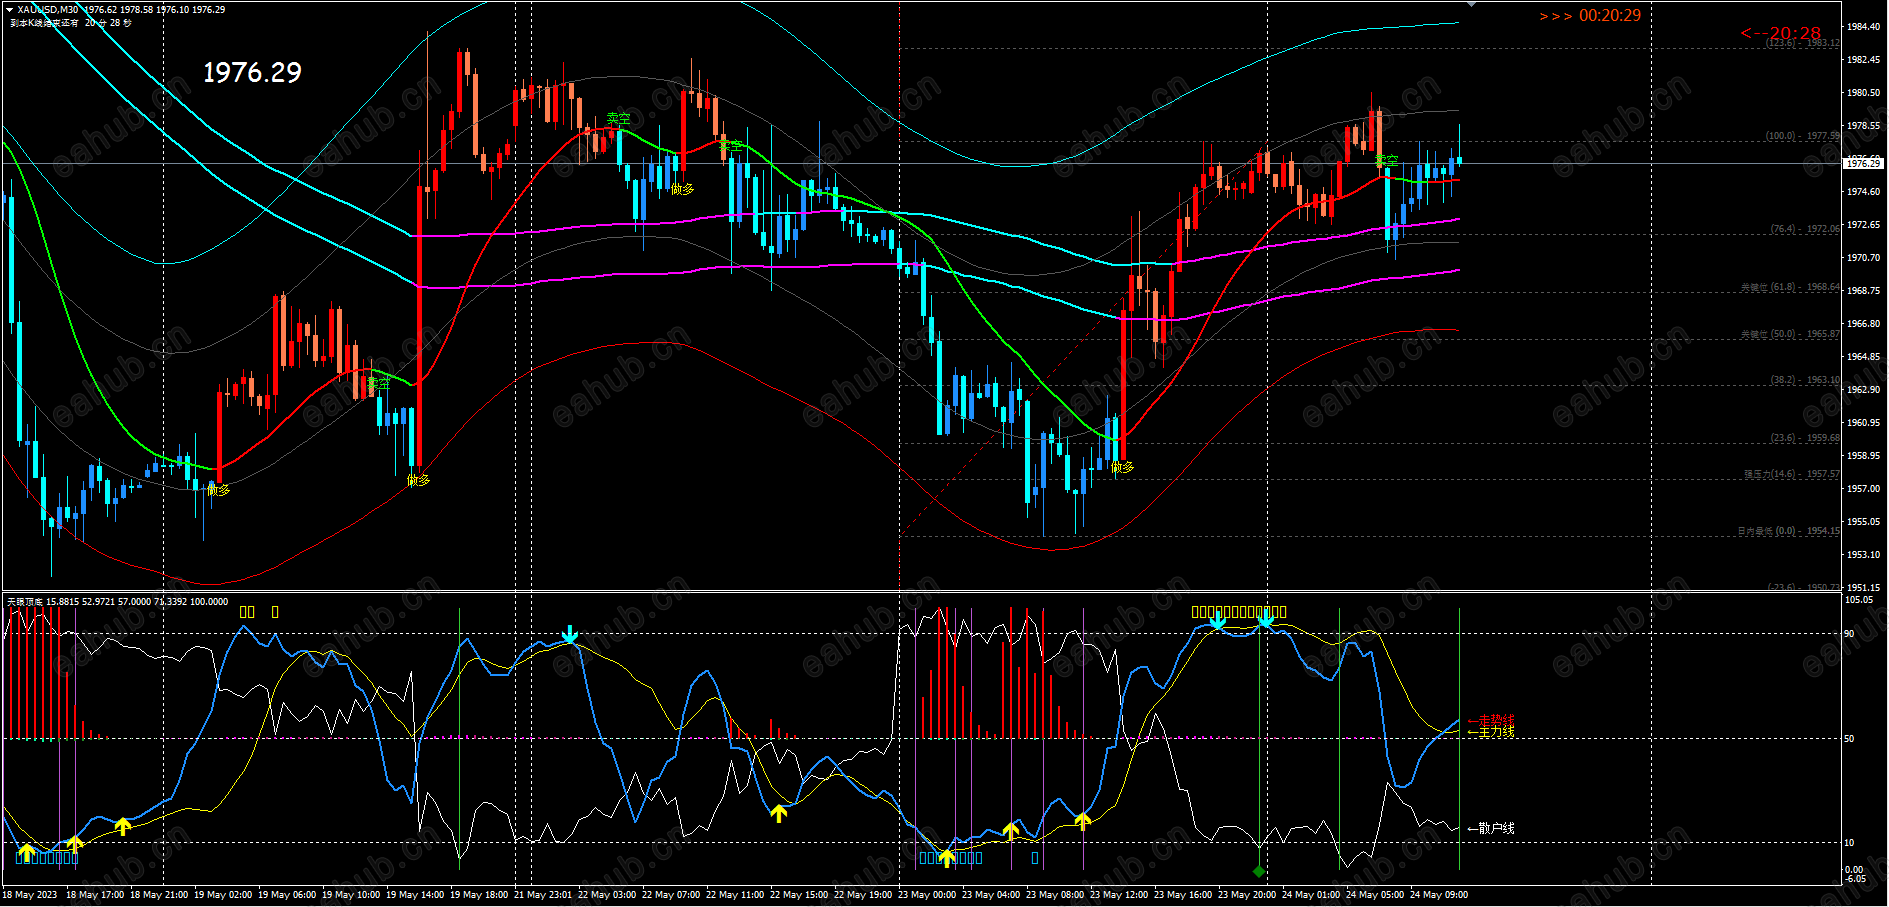Click the white '散户线' indicator line label
This screenshot has height=907, width=1889.
point(1491,828)
